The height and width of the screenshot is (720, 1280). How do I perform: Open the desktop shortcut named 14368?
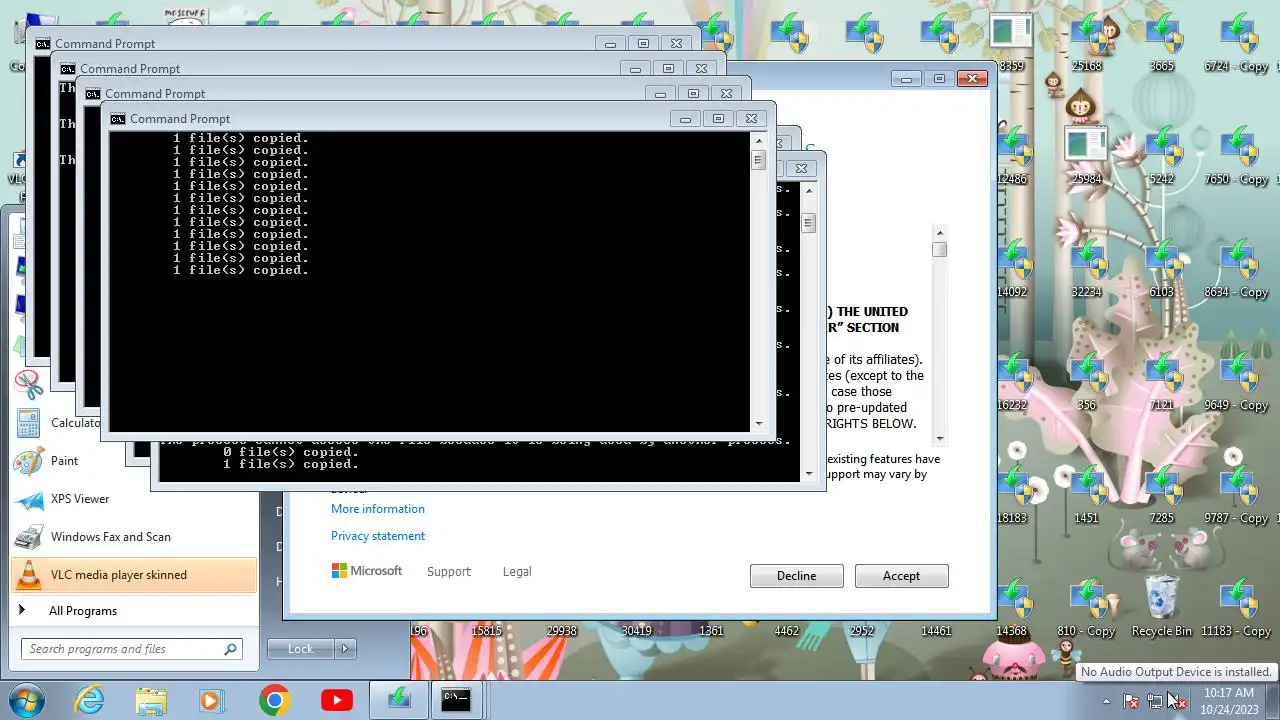click(x=1012, y=607)
